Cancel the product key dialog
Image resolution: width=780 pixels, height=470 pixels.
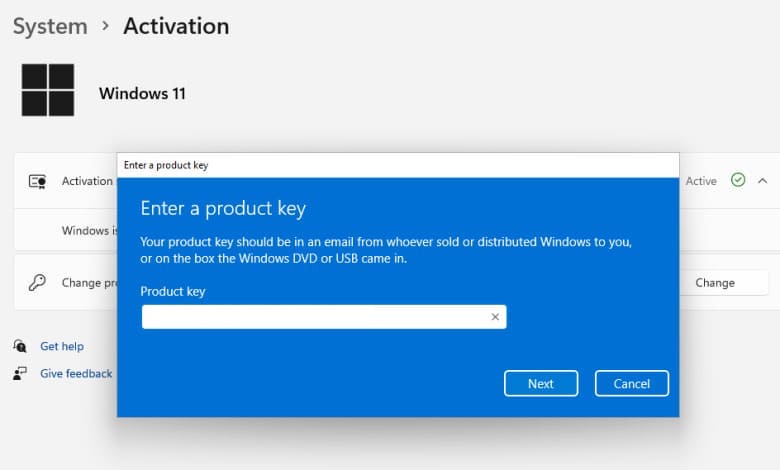(x=631, y=383)
